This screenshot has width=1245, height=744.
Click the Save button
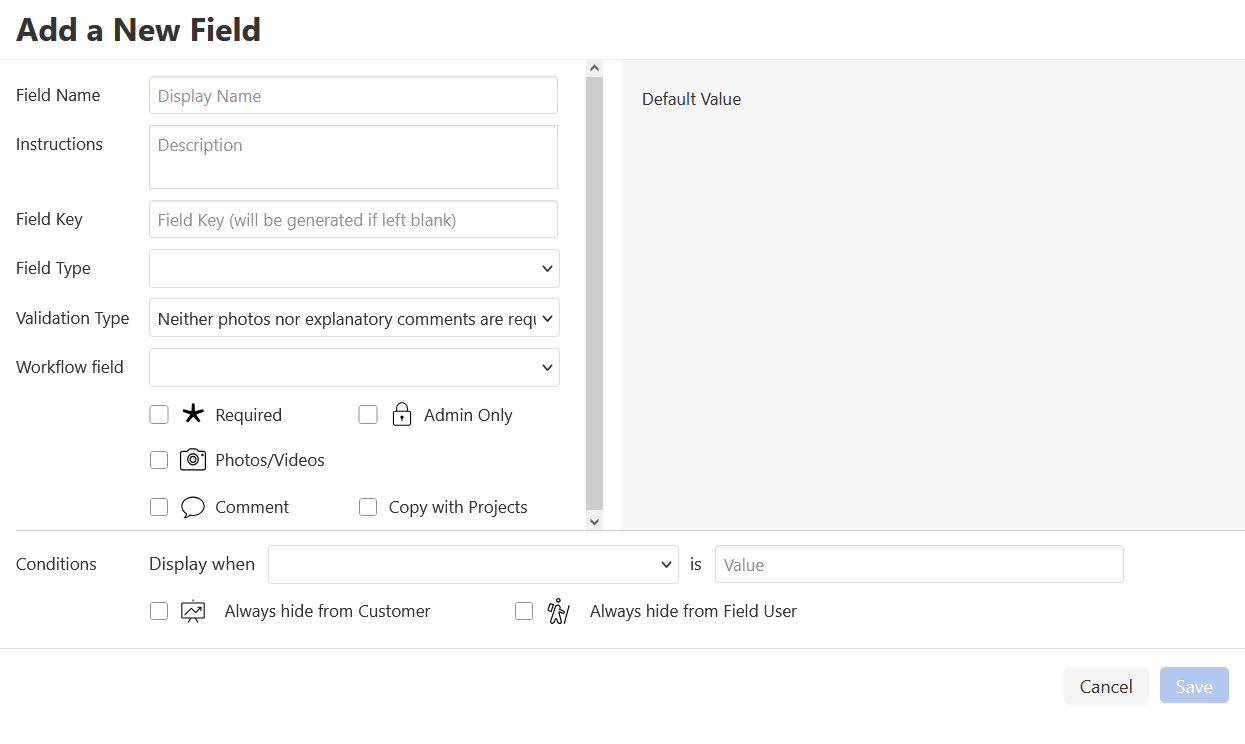(x=1194, y=686)
